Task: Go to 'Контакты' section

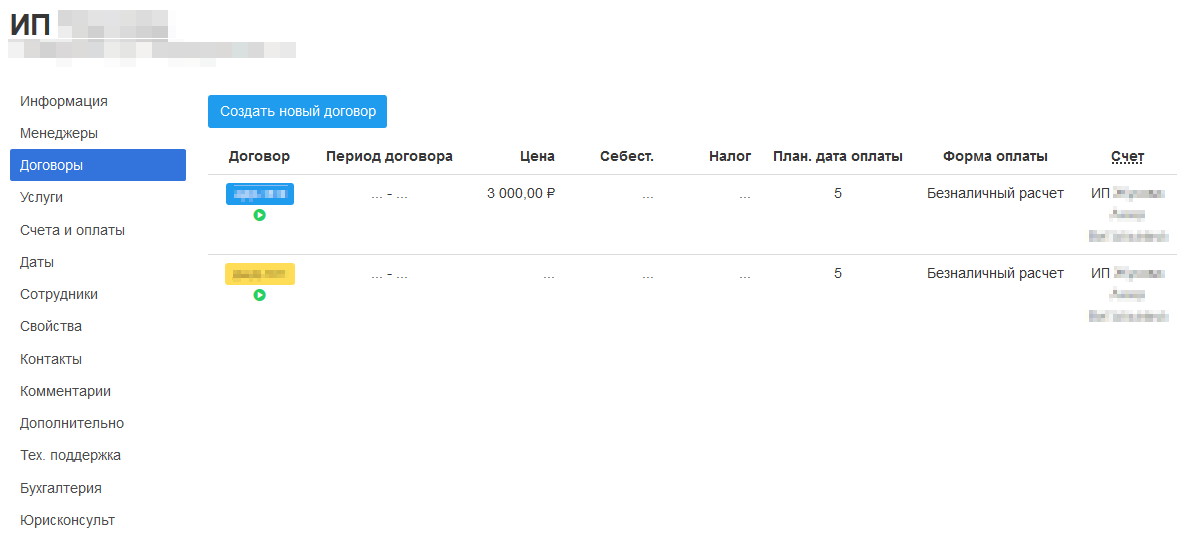Action: pos(51,359)
